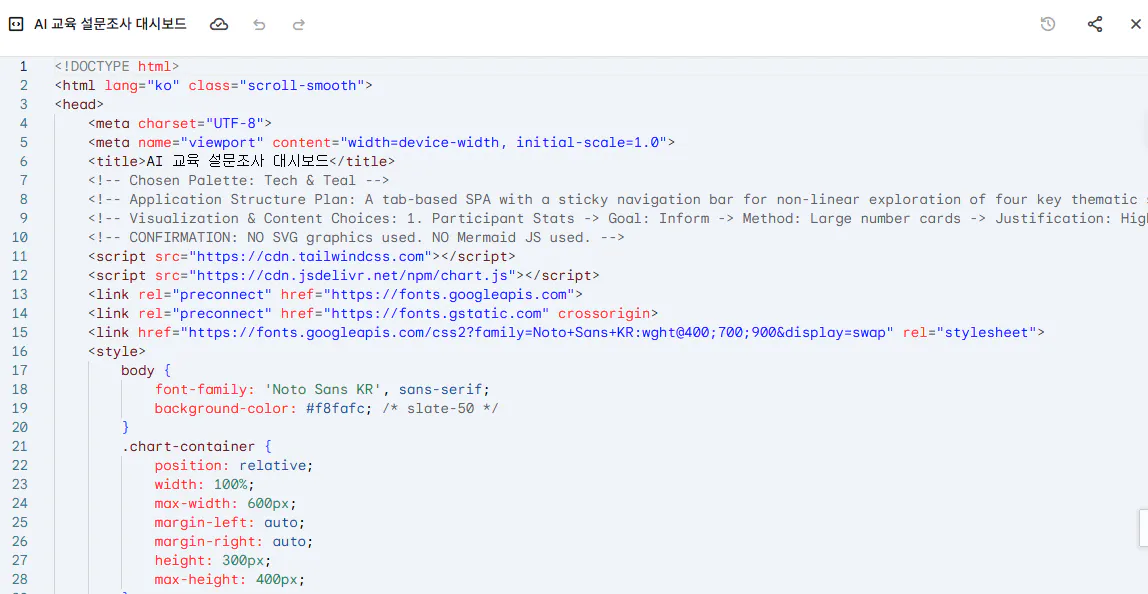1148x594 pixels.
Task: Click the code file icon beside the title
Action: point(15,24)
